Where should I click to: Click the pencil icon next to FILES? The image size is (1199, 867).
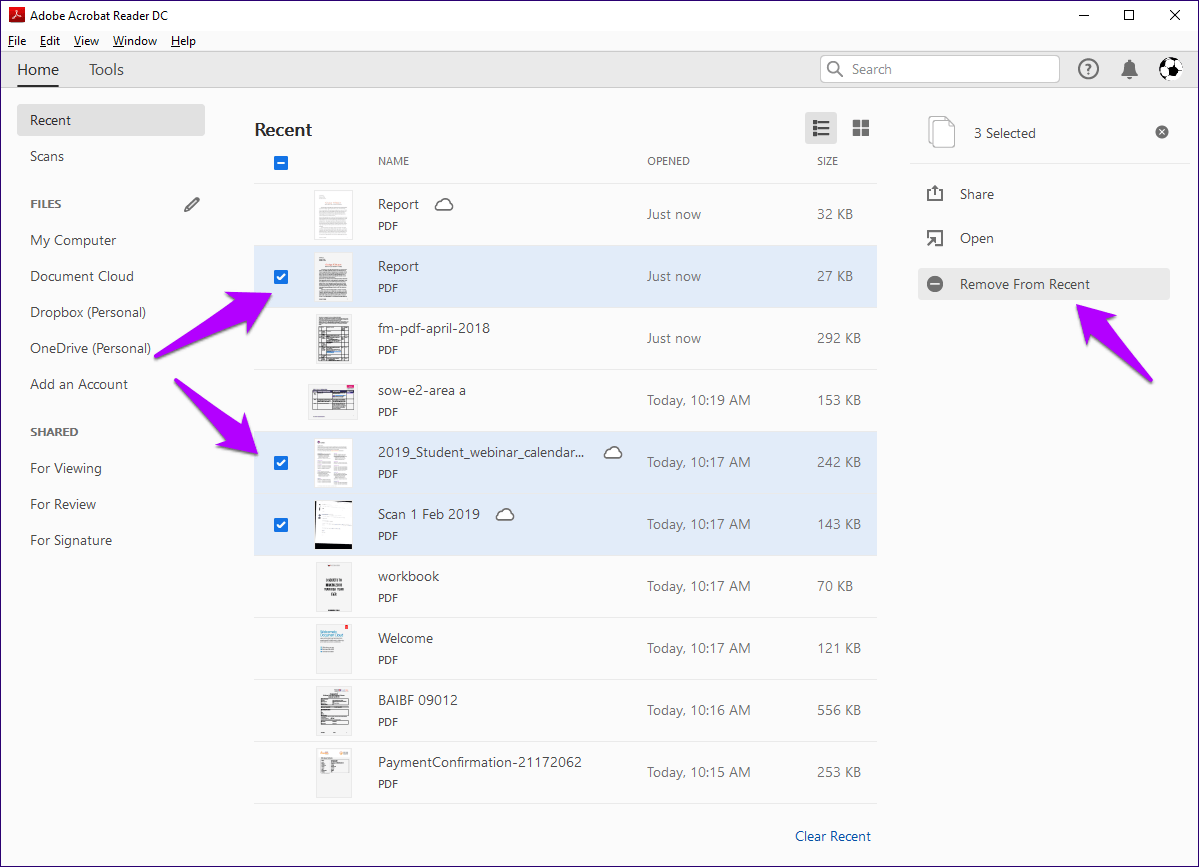point(191,204)
